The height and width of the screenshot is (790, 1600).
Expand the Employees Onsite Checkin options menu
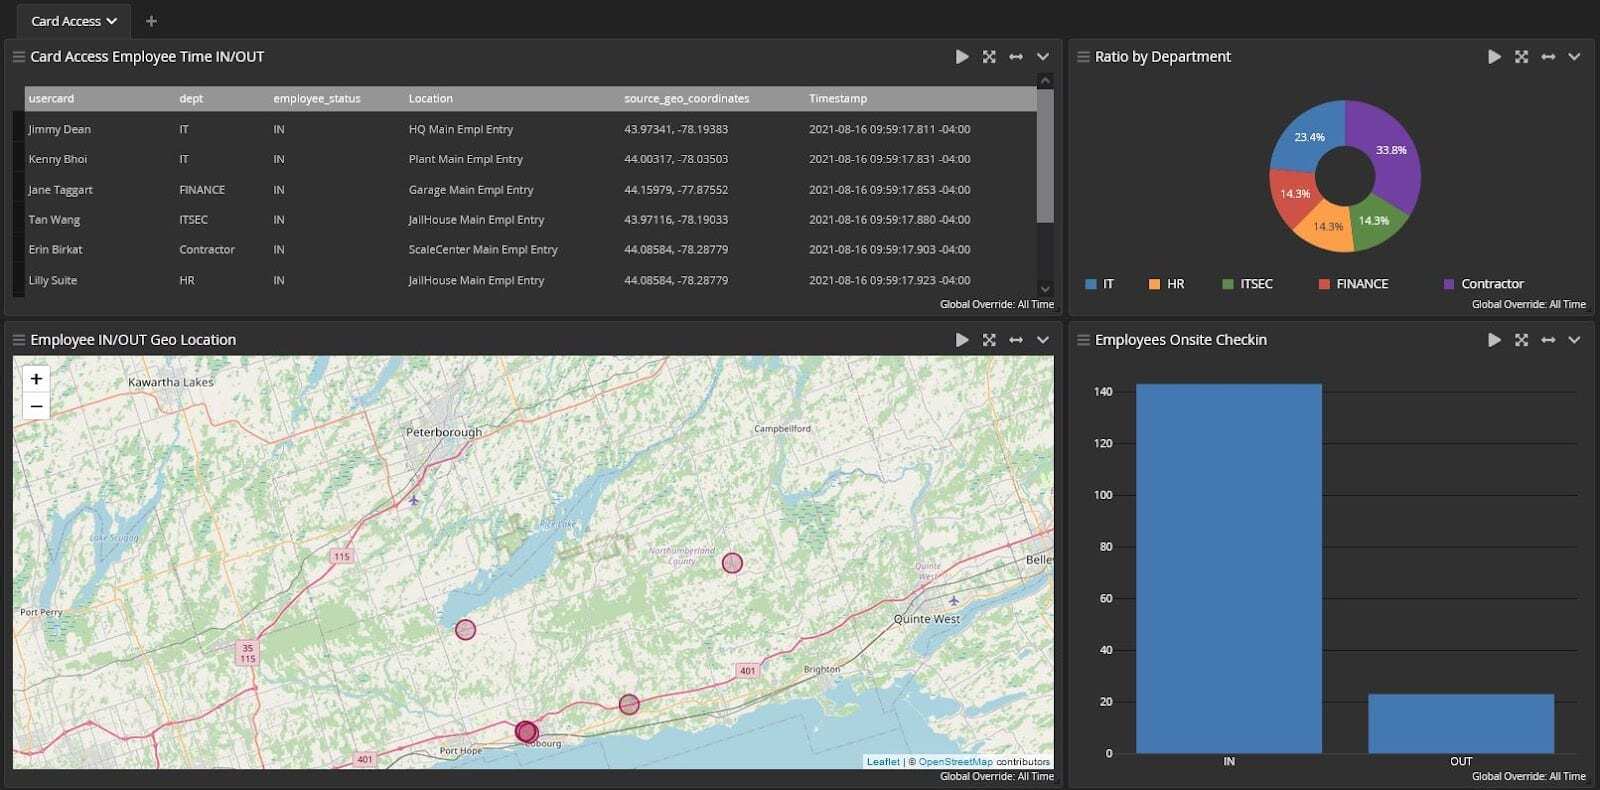1574,340
